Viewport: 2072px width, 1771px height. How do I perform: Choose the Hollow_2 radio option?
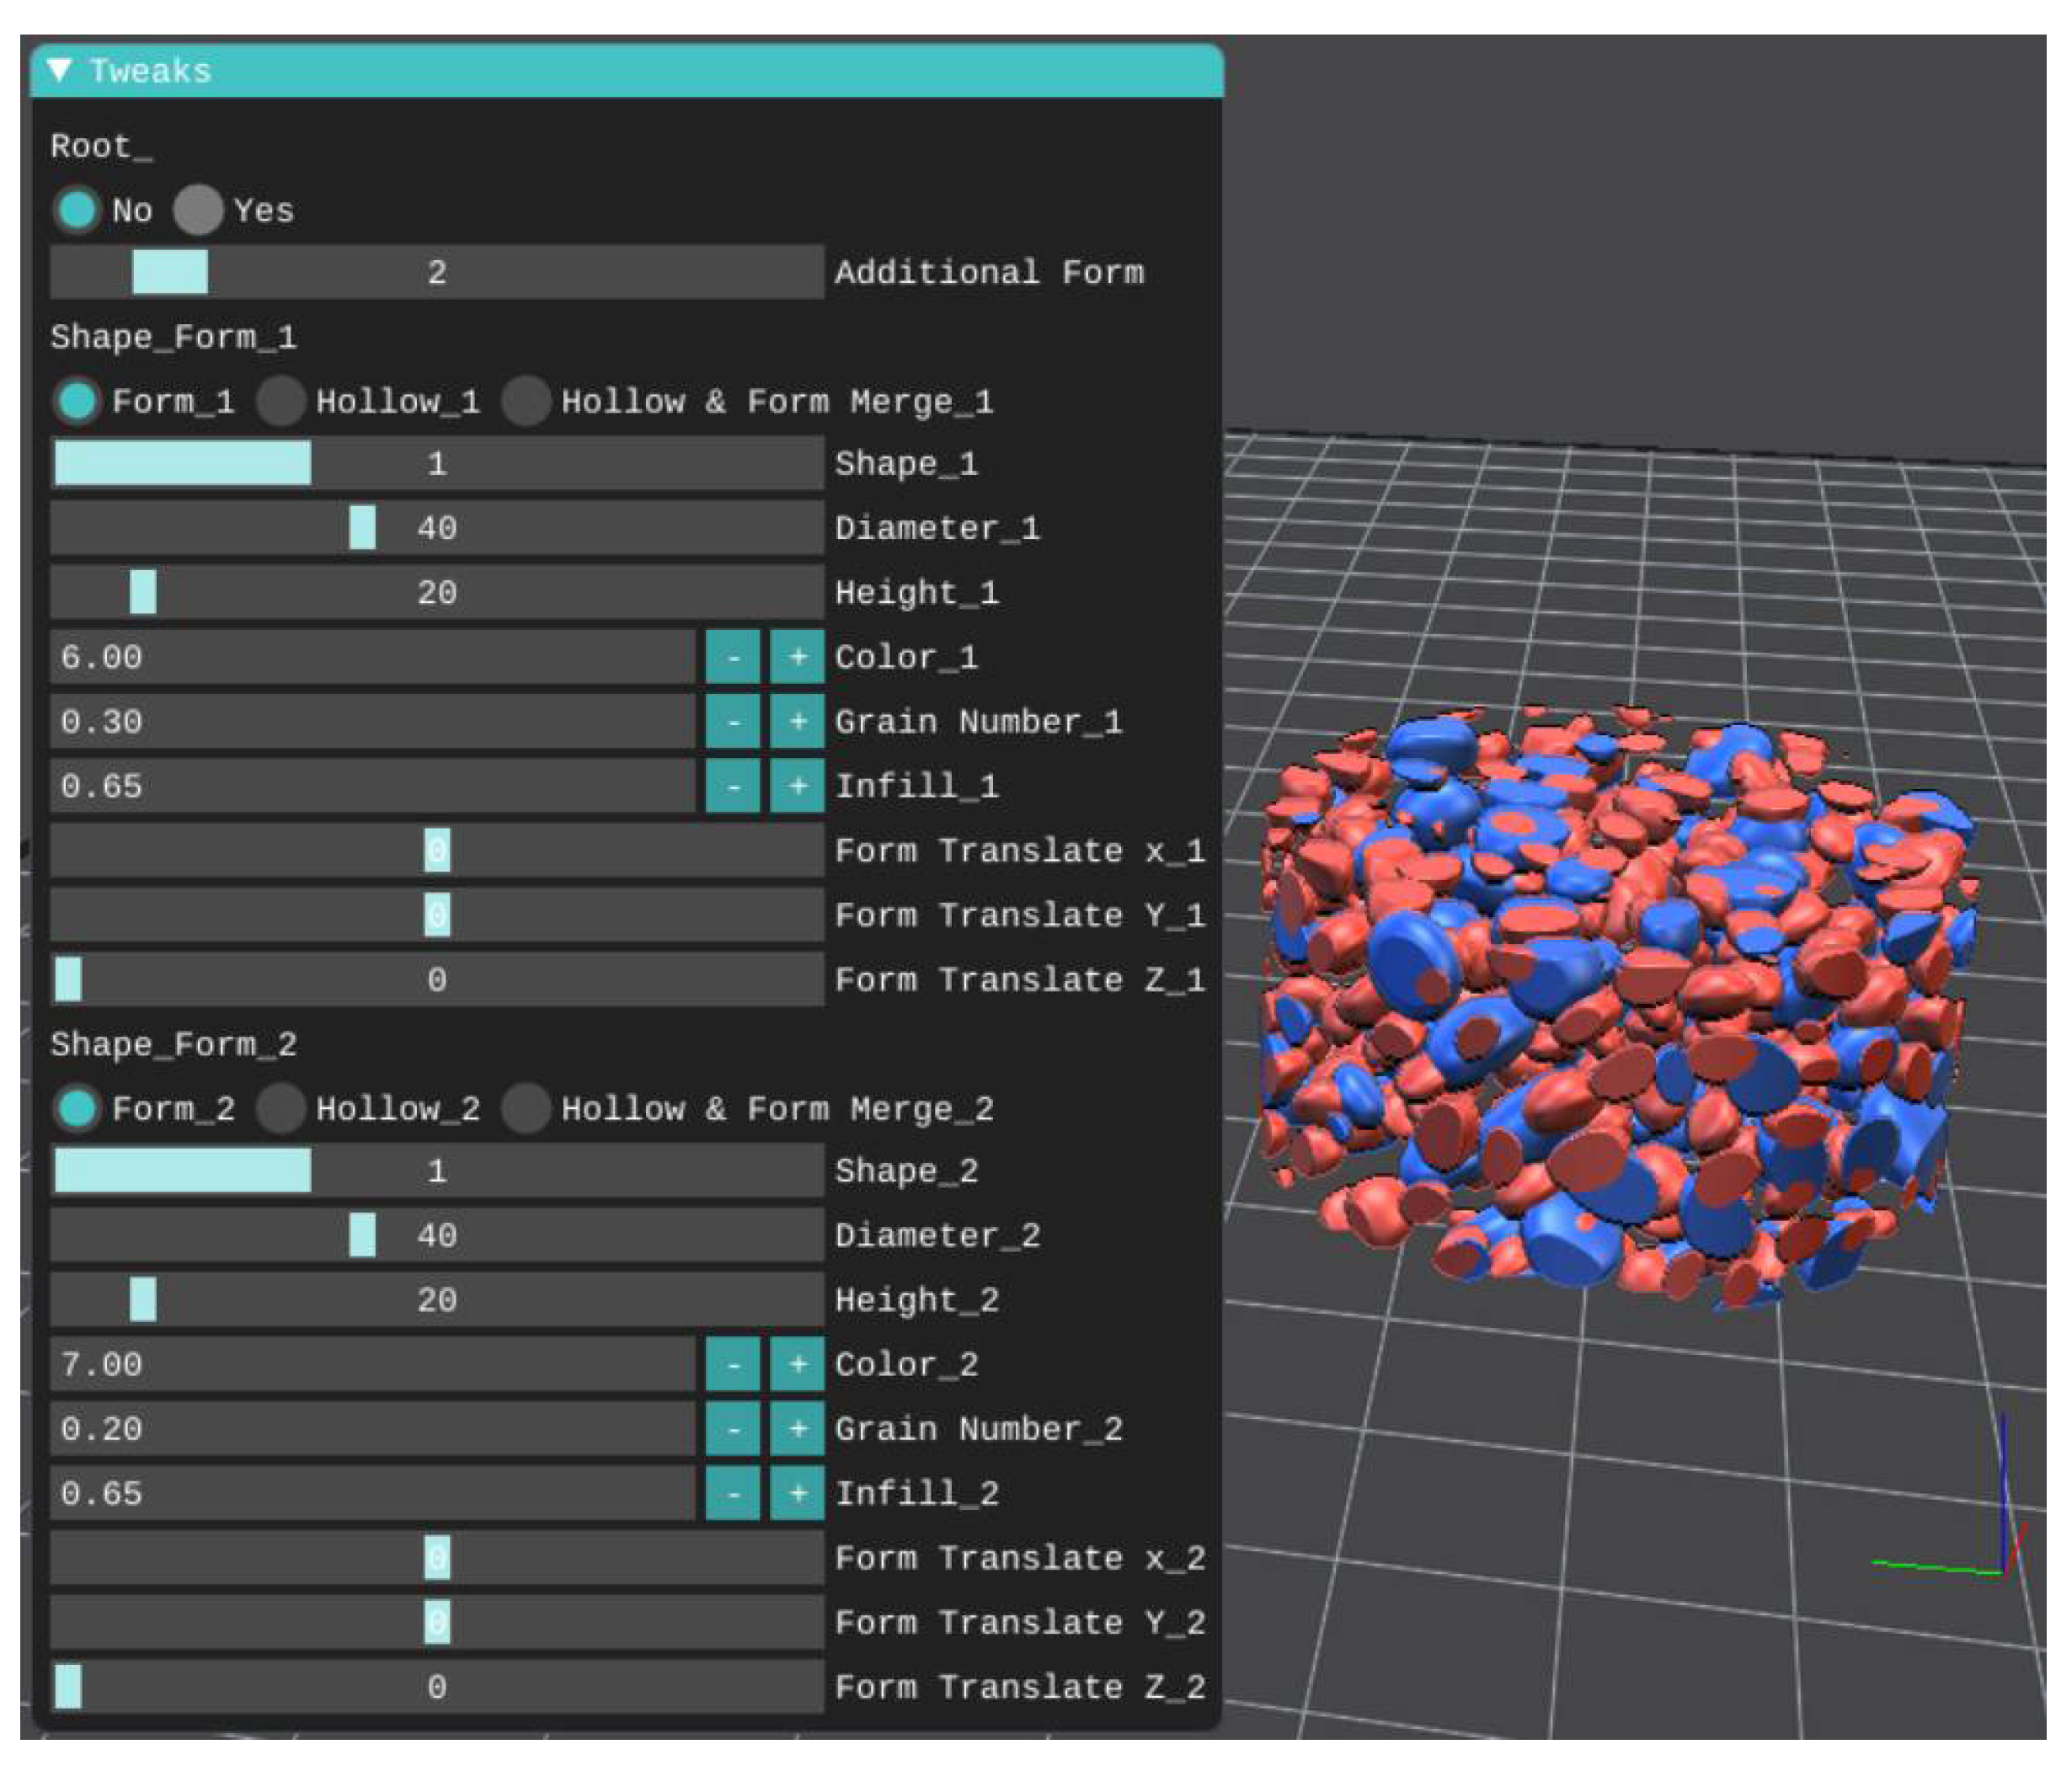(x=281, y=1109)
